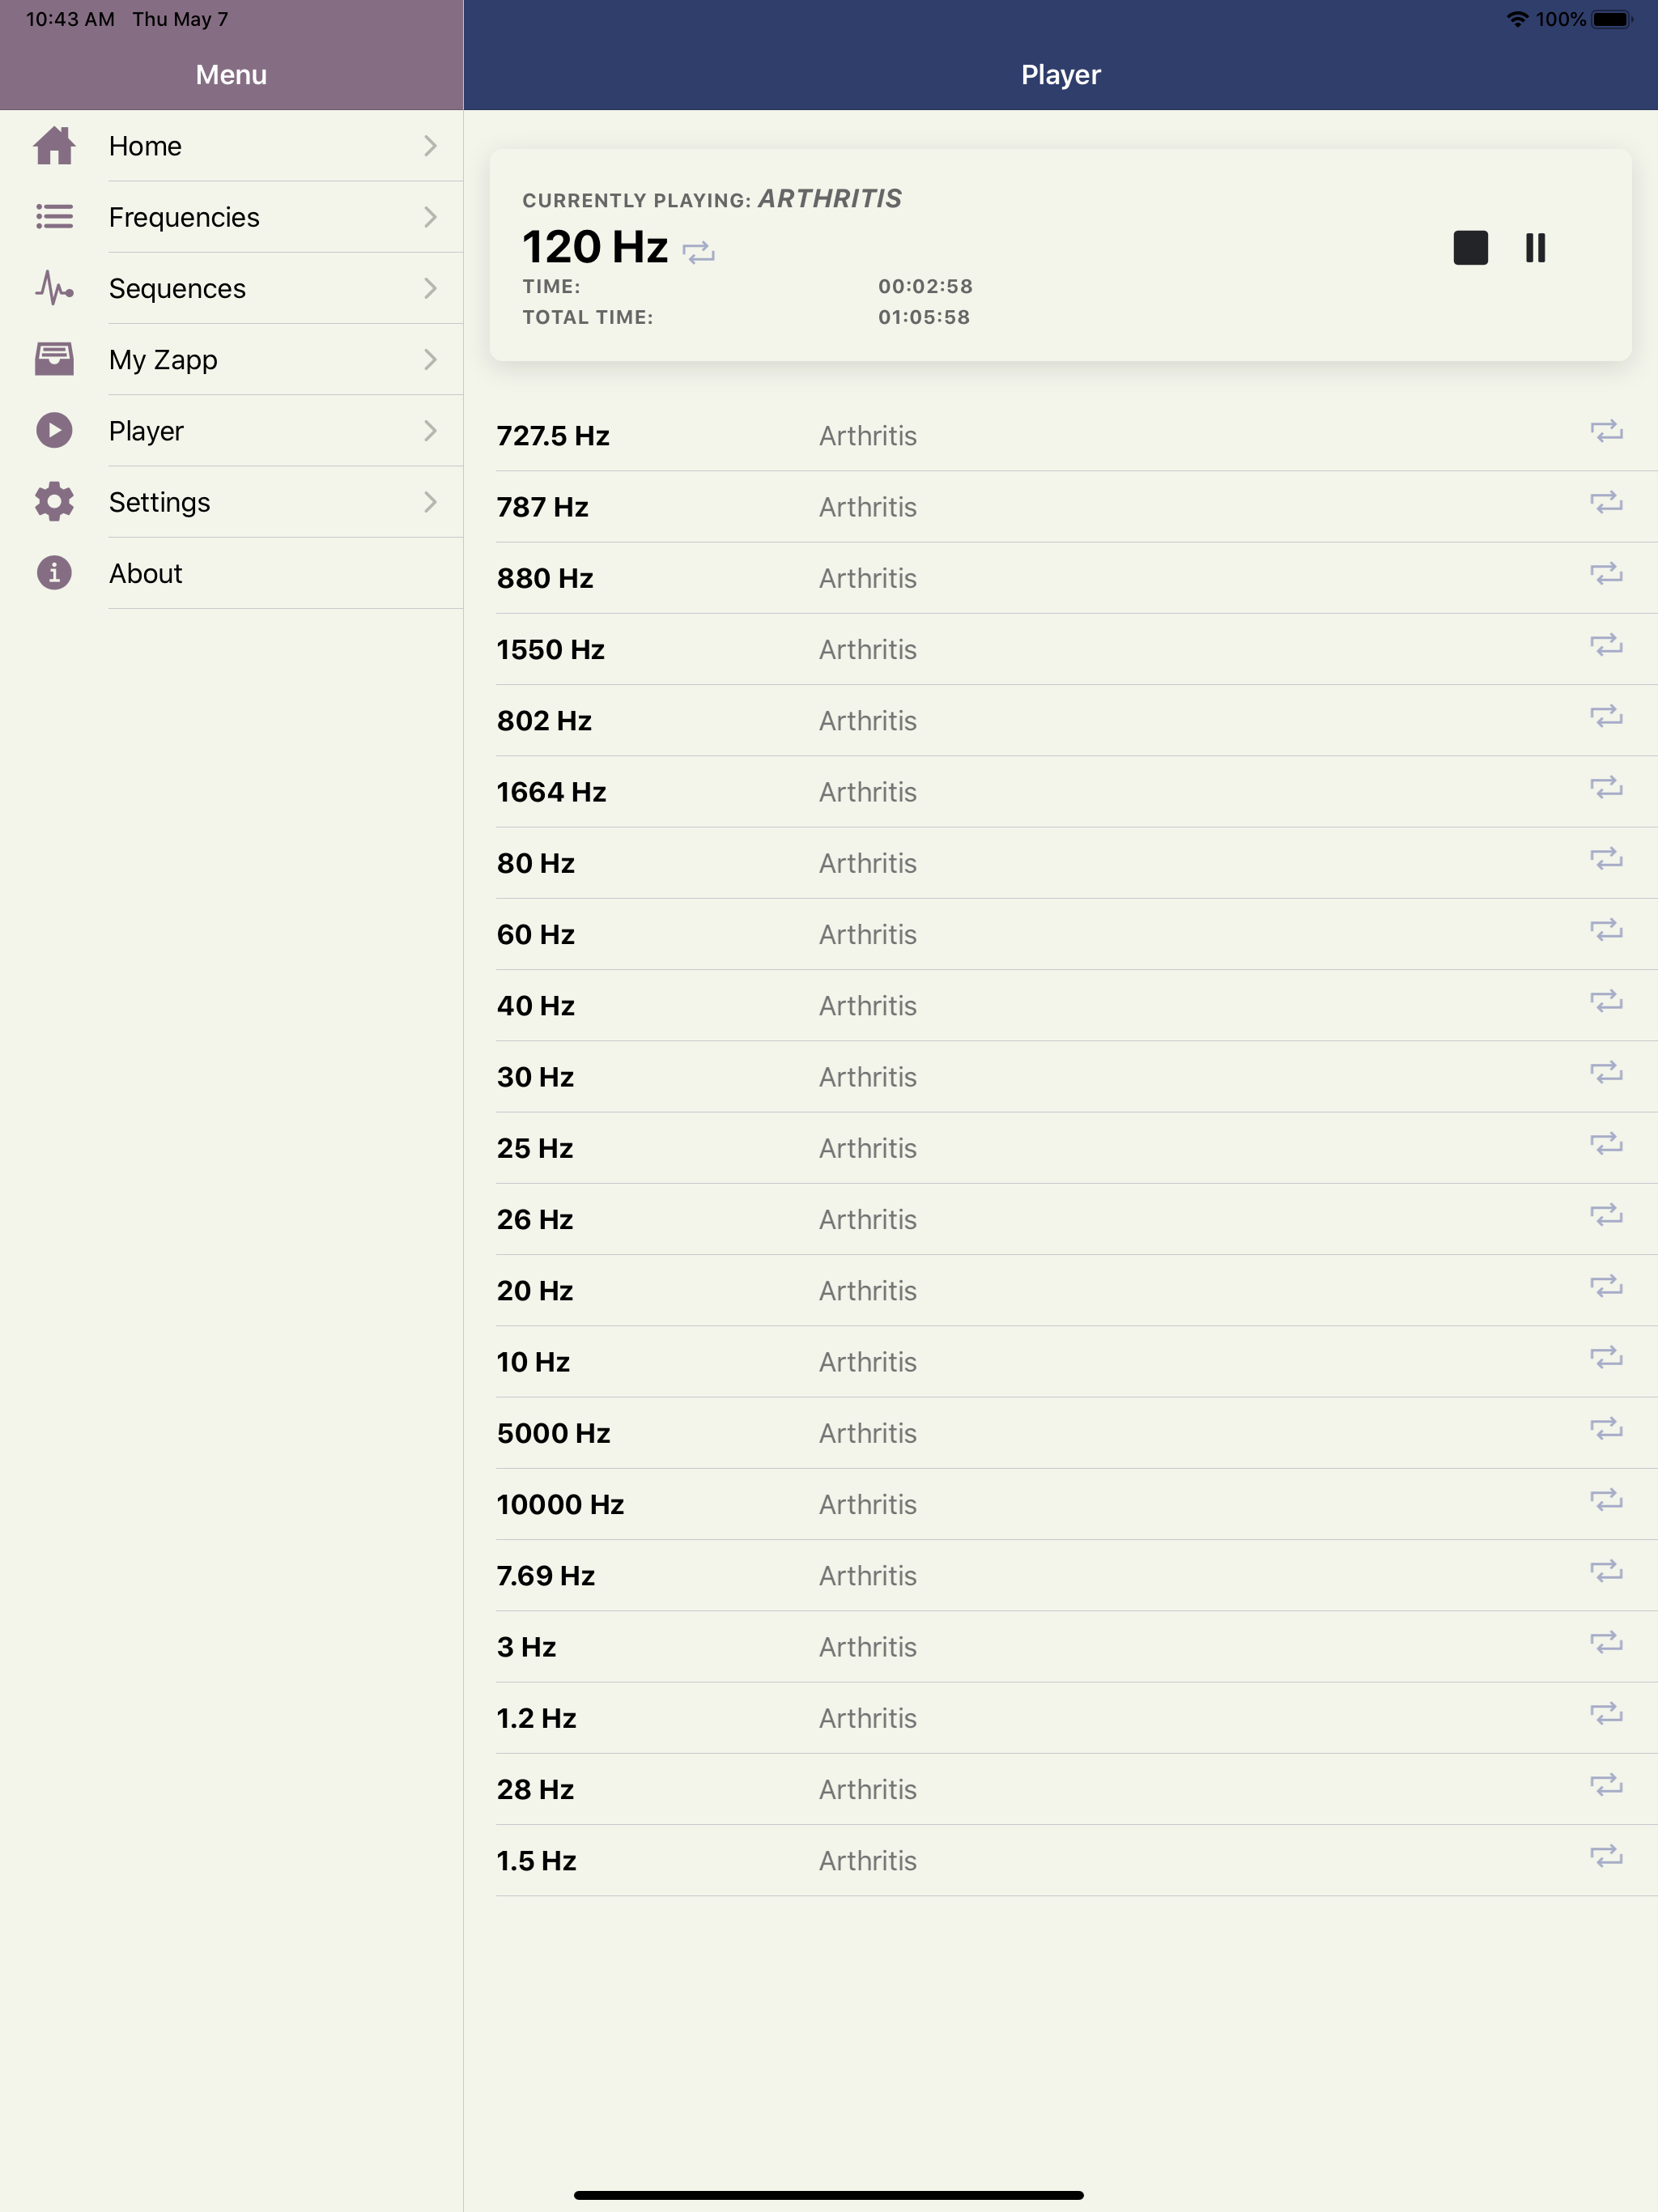Tap the Player play icon
The width and height of the screenshot is (1658, 2212).
tap(55, 430)
